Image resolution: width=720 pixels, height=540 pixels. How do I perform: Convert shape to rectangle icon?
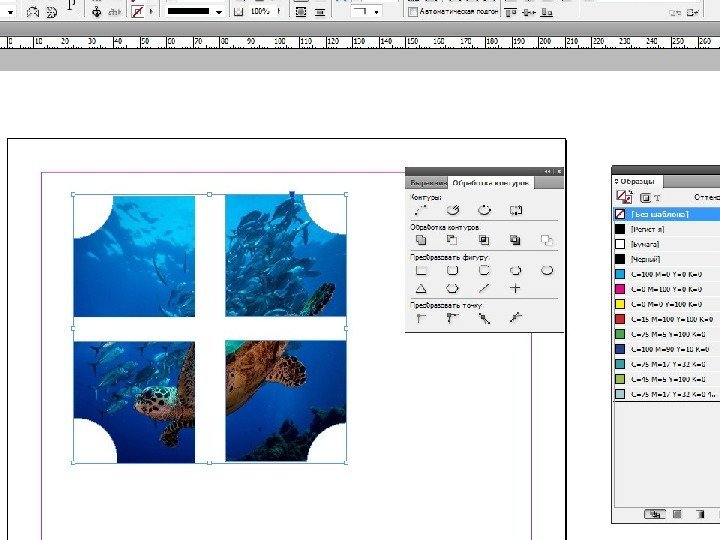(421, 270)
